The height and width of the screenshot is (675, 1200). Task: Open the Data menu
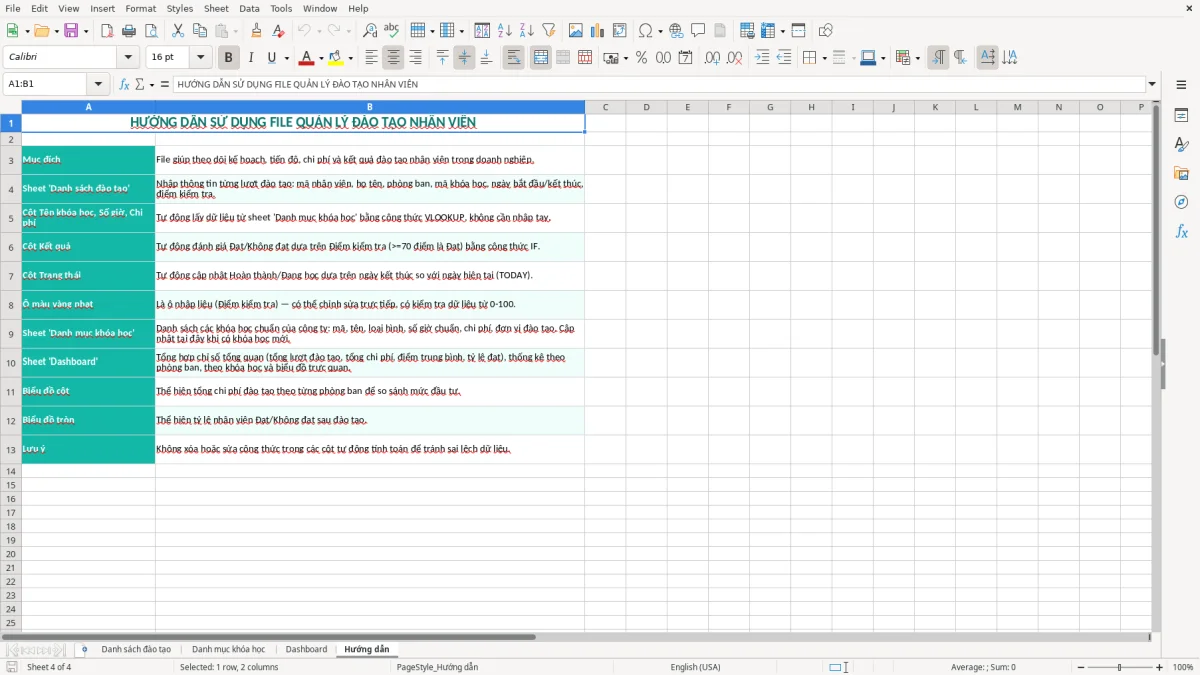point(249,8)
